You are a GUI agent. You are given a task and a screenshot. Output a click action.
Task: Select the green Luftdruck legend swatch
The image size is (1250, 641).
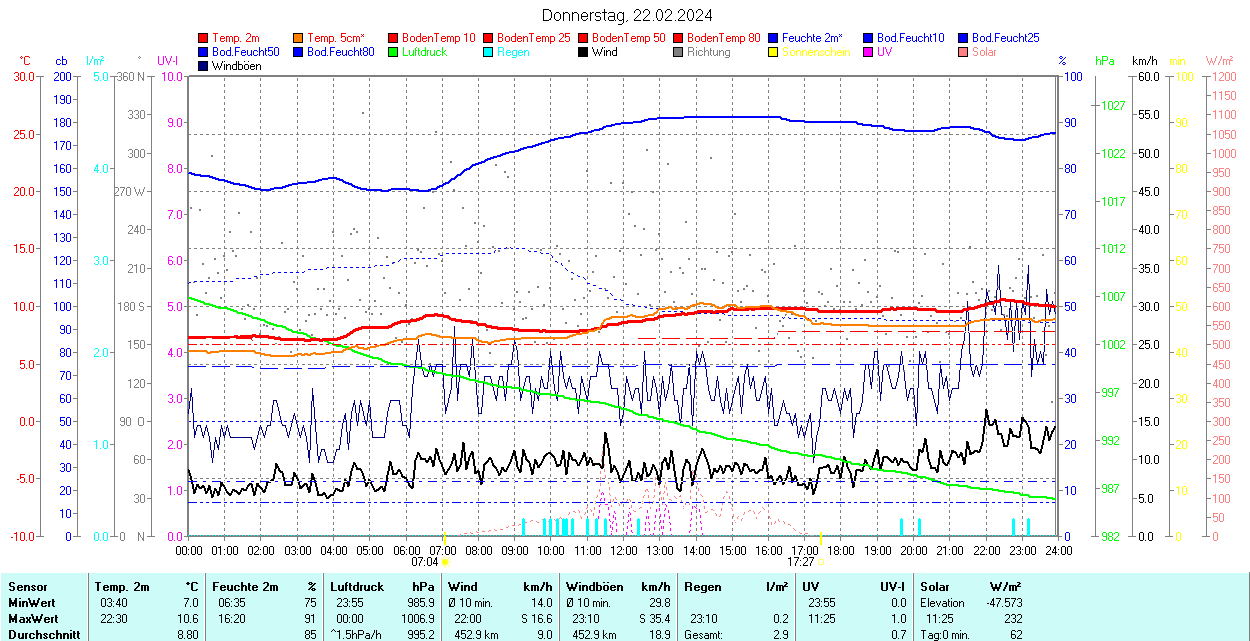pyautogui.click(x=393, y=52)
